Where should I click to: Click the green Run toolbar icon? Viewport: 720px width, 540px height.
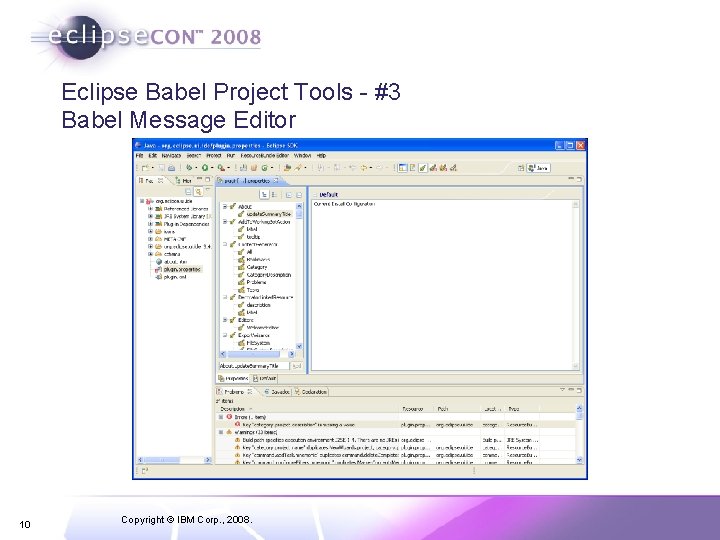(x=205, y=168)
